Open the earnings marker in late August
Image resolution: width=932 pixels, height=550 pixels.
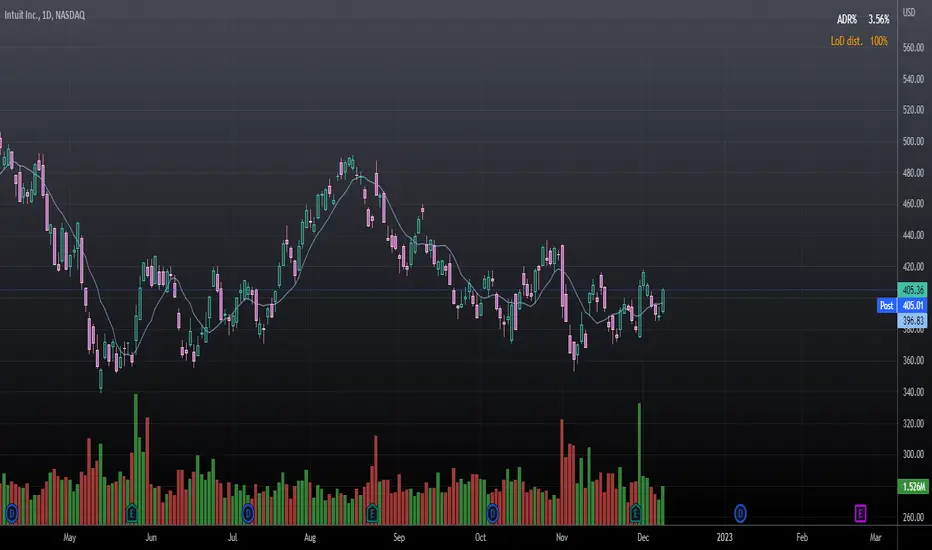[x=372, y=513]
